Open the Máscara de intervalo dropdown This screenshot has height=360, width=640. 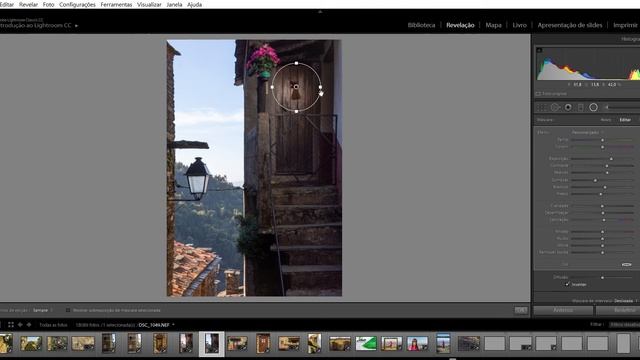point(625,301)
